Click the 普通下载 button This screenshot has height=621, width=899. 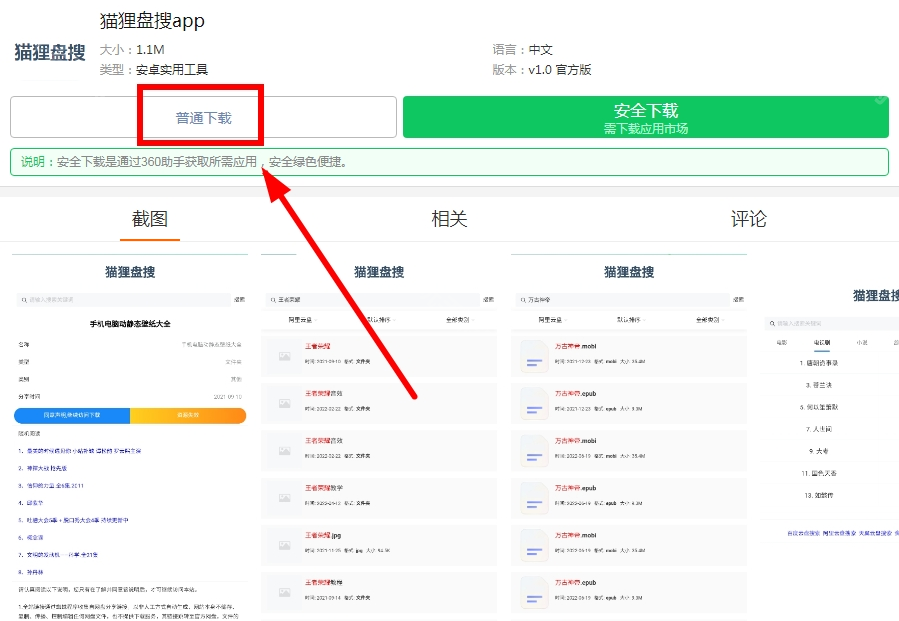(x=203, y=118)
